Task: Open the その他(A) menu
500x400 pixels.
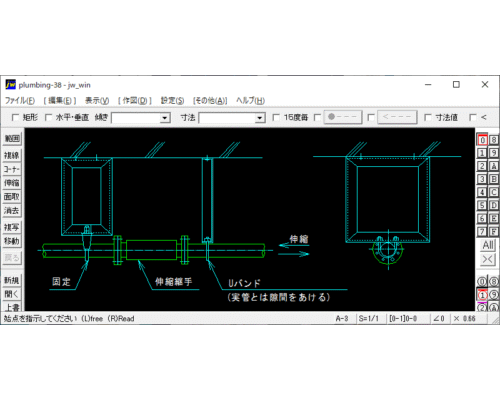Action: [x=210, y=100]
